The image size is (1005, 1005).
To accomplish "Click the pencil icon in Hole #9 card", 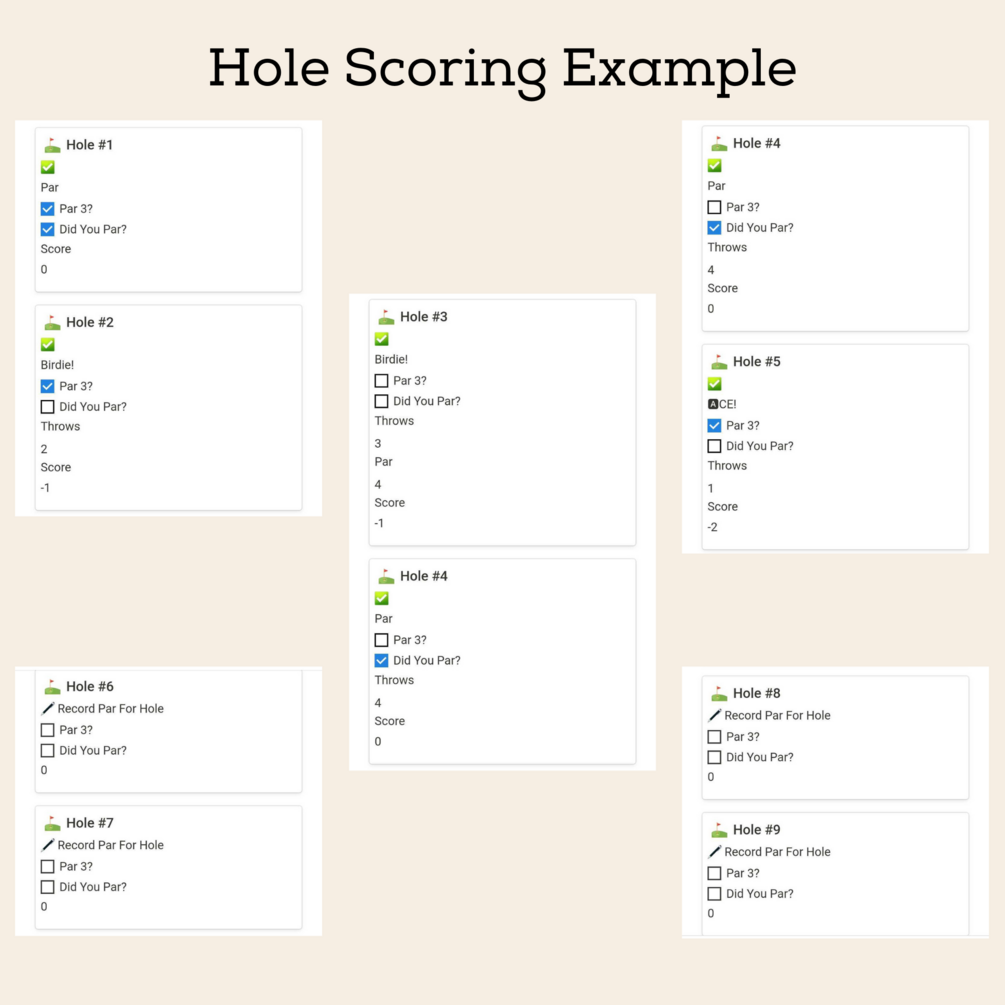I will (x=715, y=852).
